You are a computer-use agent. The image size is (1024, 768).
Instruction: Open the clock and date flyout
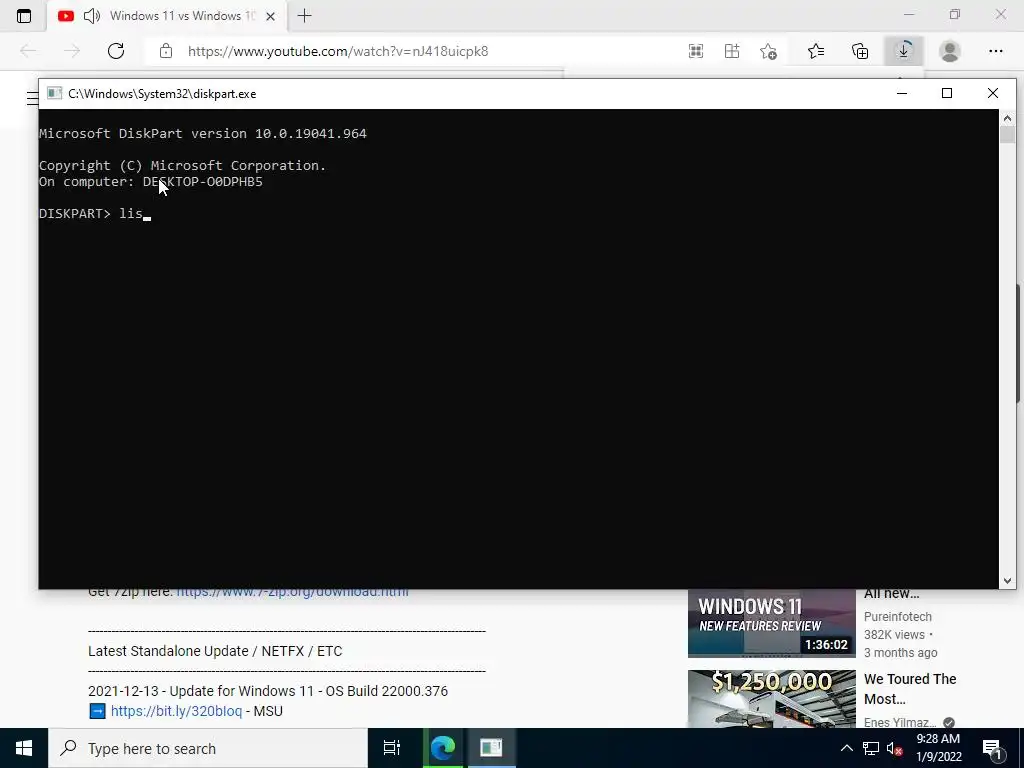point(938,748)
